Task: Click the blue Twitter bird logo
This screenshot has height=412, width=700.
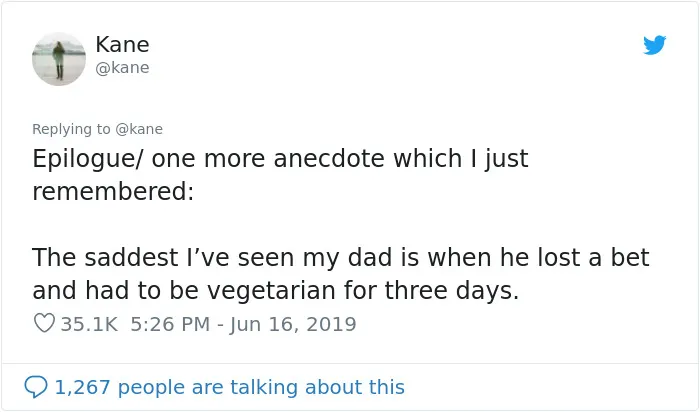Action: click(654, 45)
